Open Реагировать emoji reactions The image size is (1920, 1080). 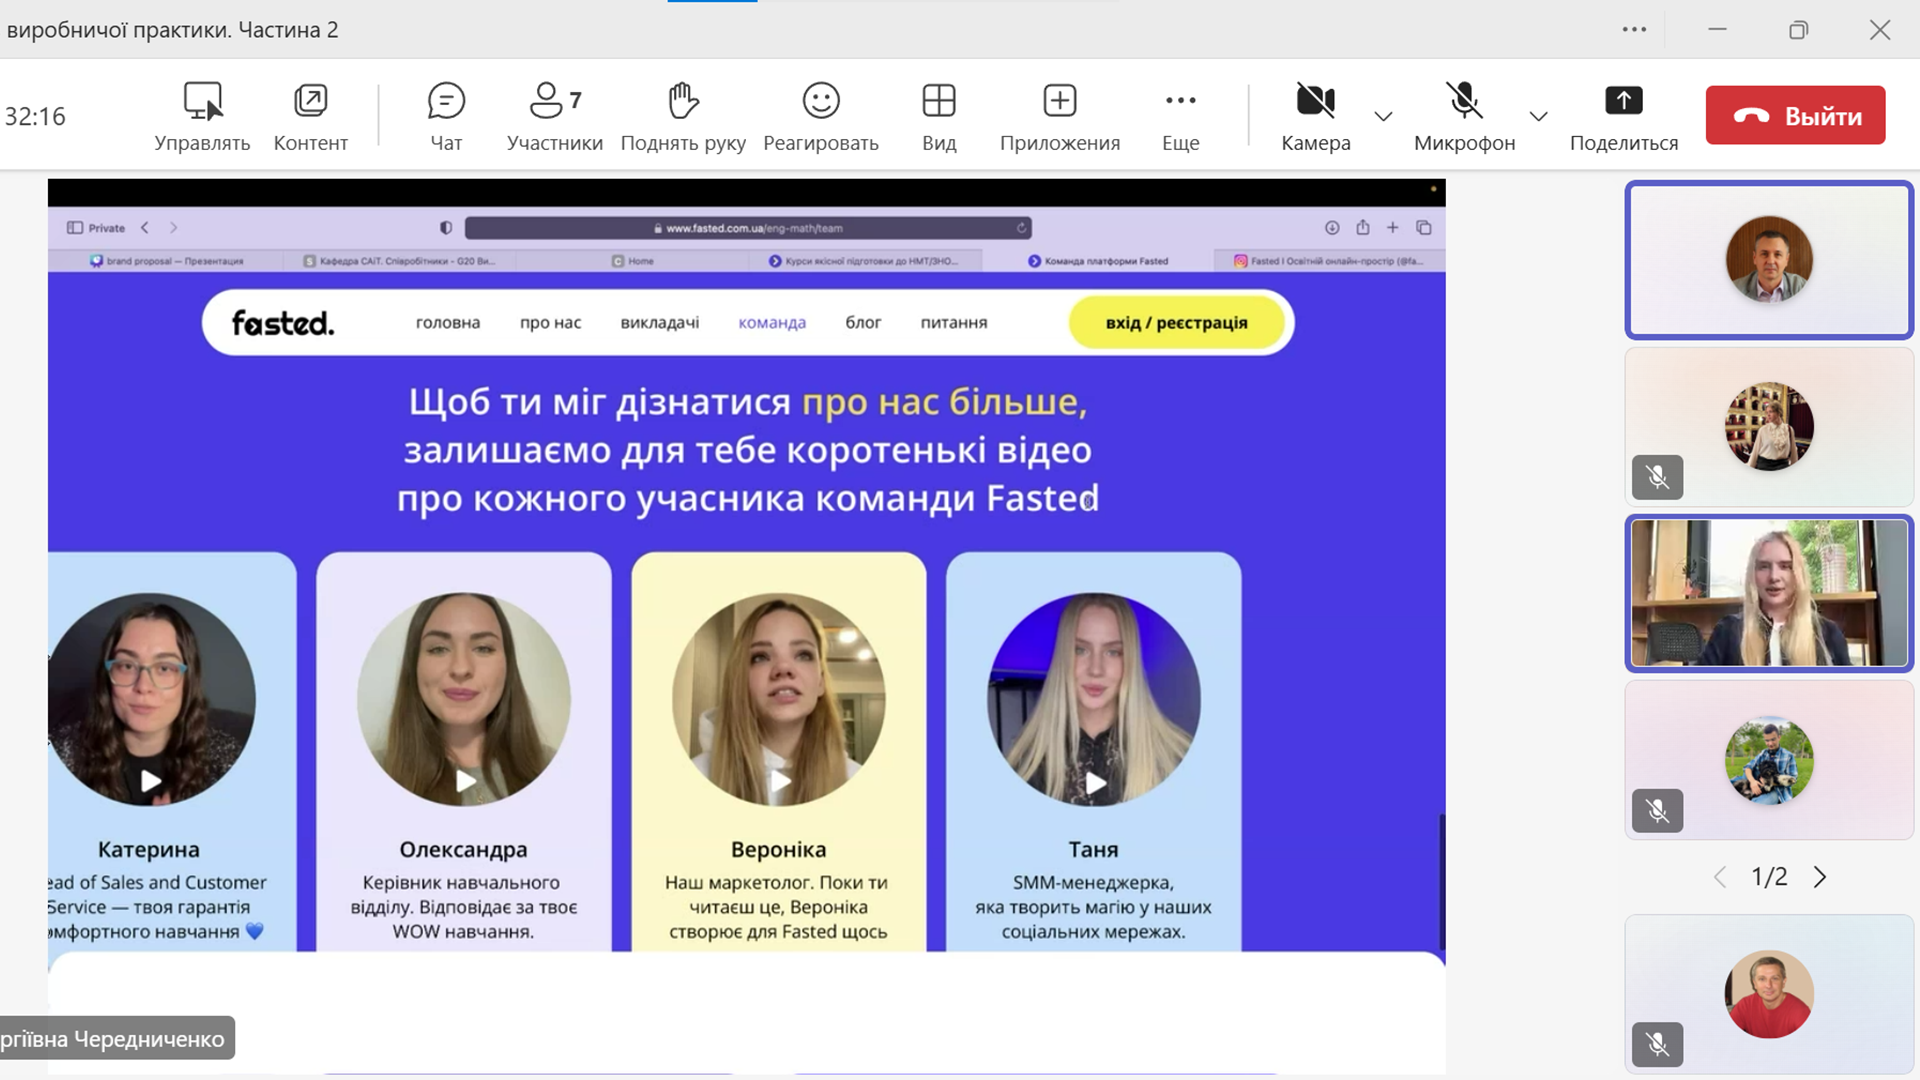tap(821, 117)
